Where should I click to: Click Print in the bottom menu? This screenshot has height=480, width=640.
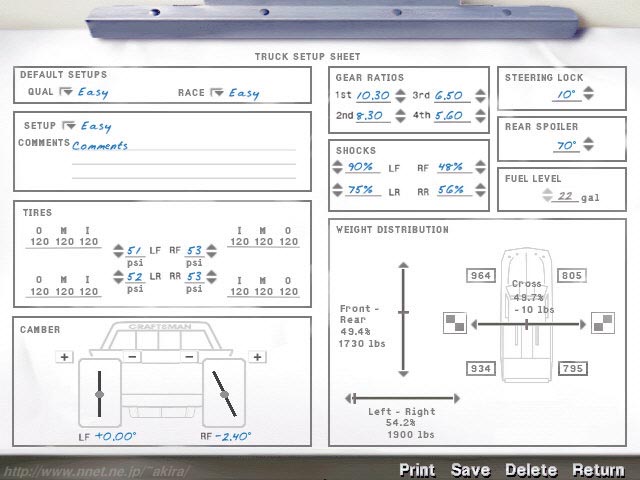coord(418,469)
